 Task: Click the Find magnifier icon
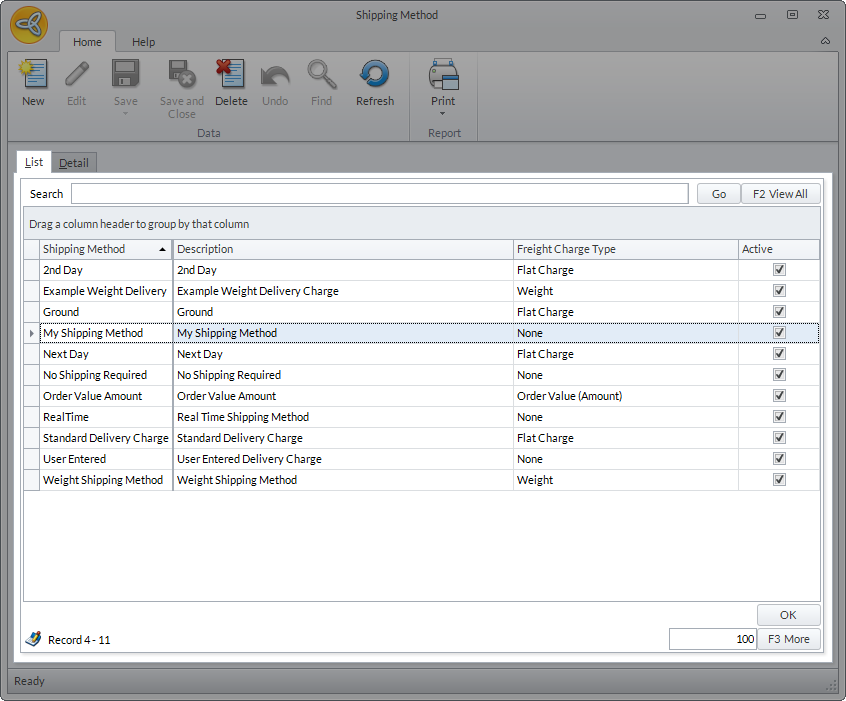pos(321,76)
